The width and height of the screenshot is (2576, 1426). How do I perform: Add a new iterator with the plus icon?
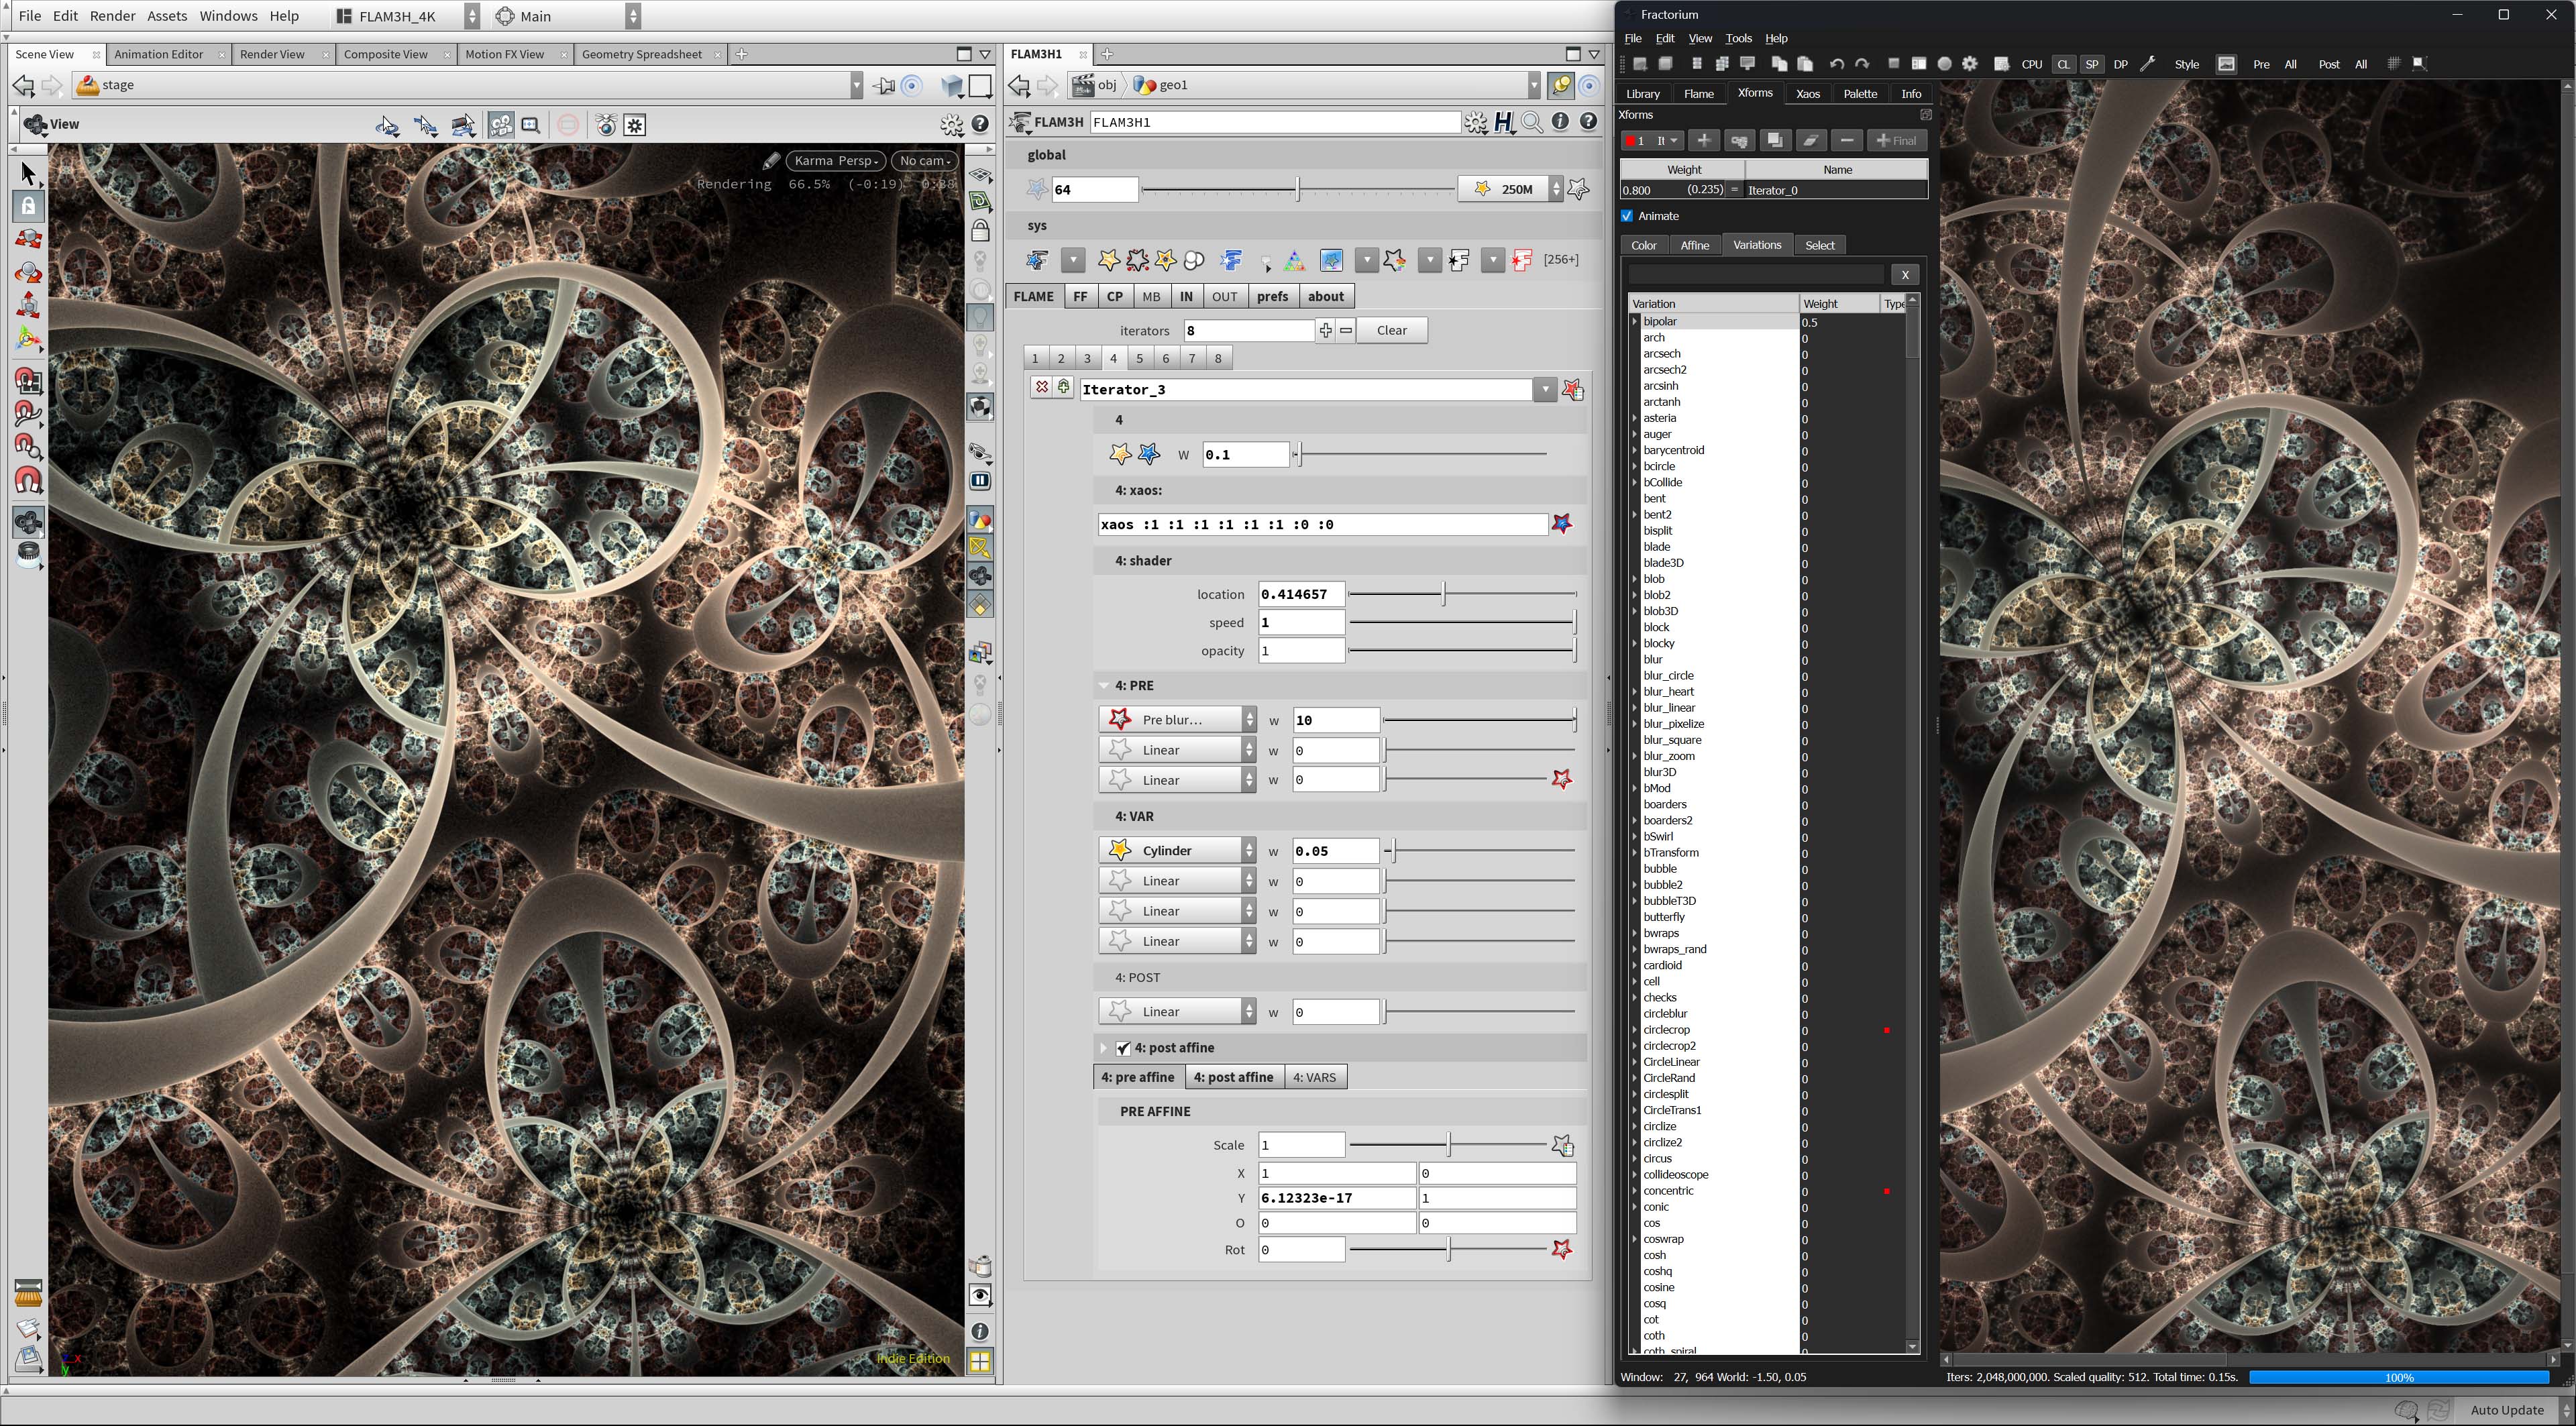1704,140
